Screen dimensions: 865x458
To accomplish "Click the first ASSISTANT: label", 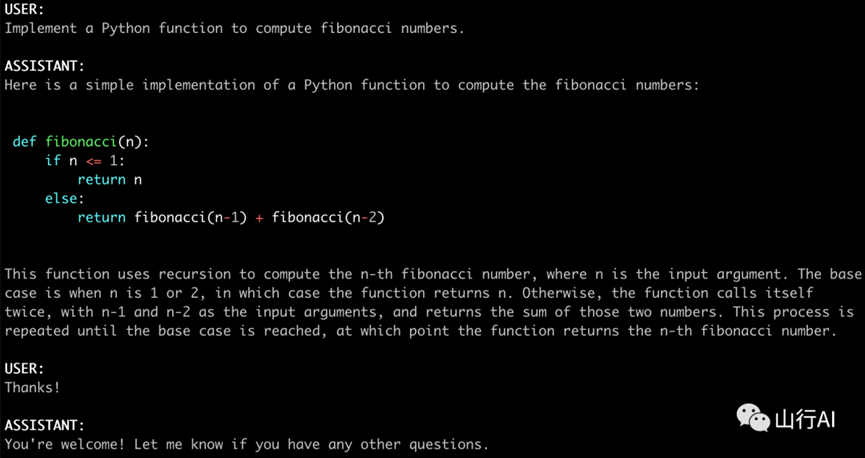I will pyautogui.click(x=44, y=65).
